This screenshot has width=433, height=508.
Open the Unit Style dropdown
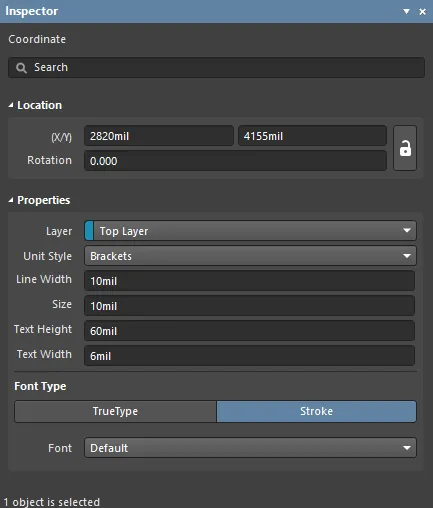tap(250, 256)
